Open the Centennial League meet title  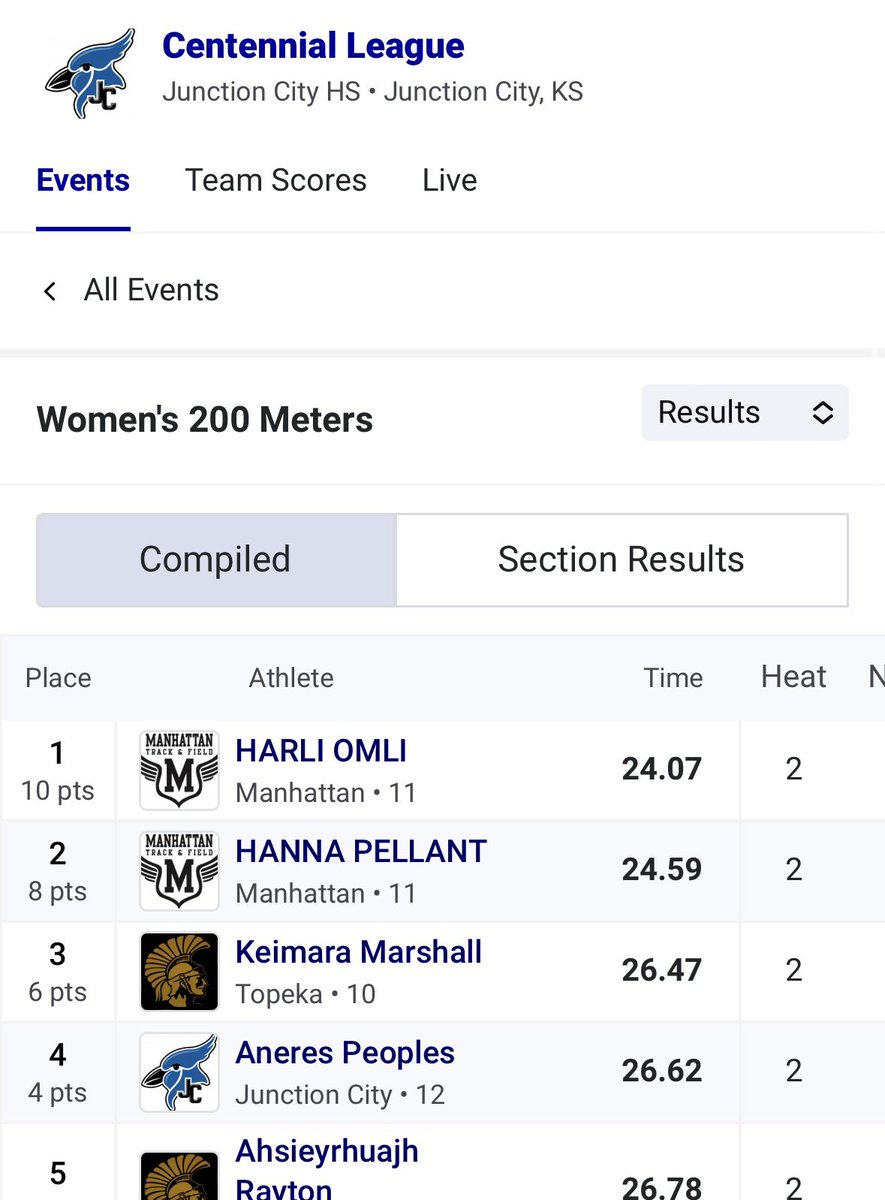coord(313,46)
